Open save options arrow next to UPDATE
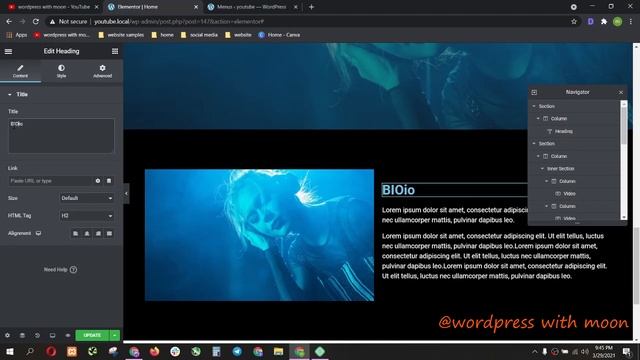Screen dimensions: 640x360 coord(115,336)
